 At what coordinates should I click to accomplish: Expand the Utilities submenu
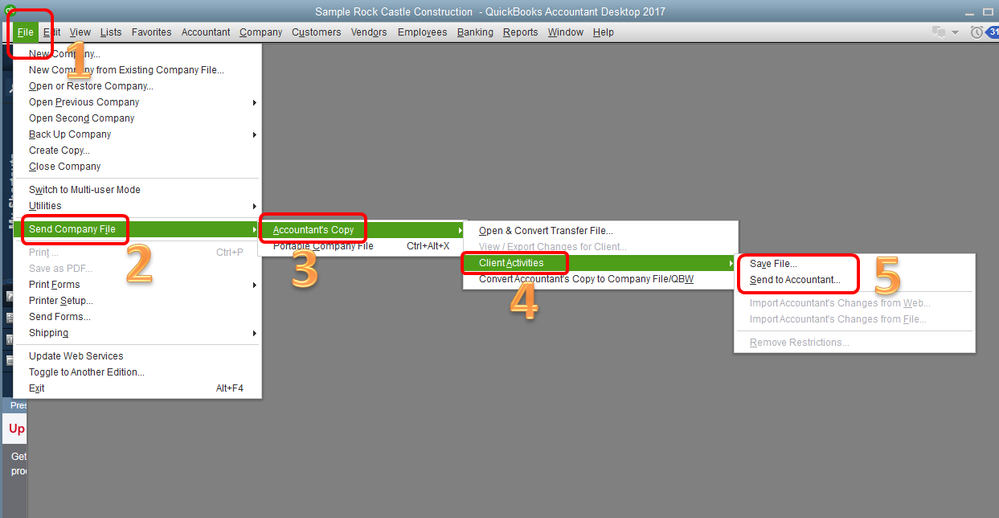pos(45,206)
